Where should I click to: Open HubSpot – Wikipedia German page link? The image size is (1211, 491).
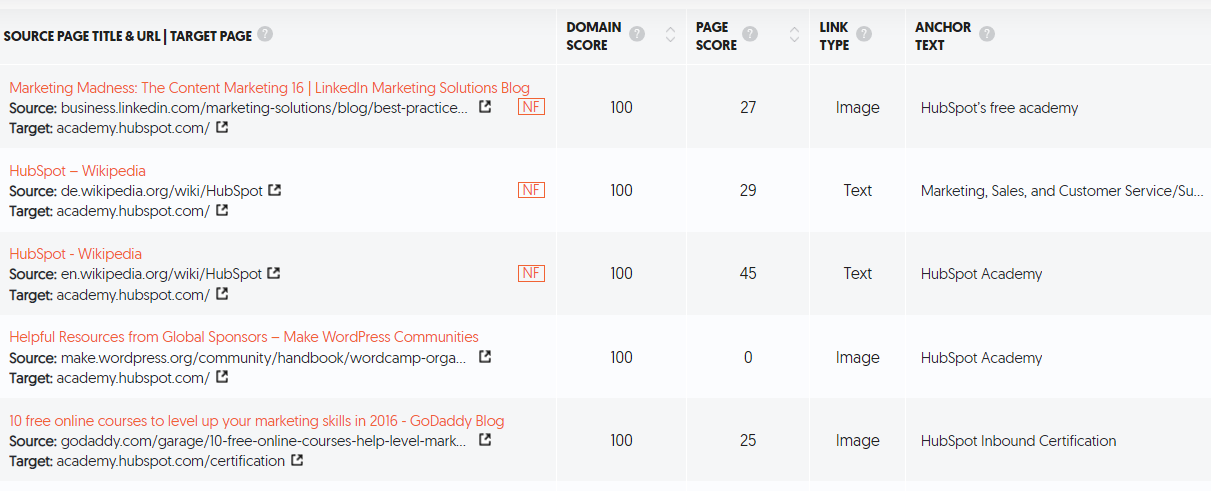(77, 171)
